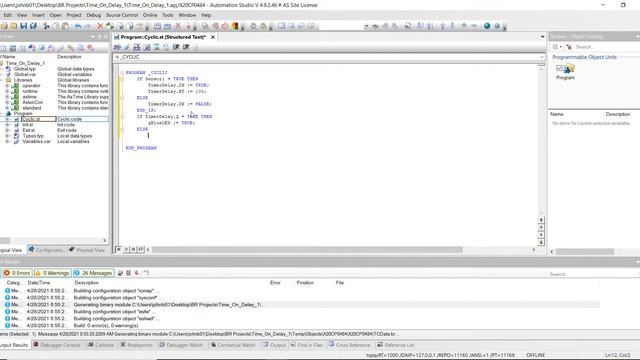Click the Program object icon in Object Catalog

(569, 69)
